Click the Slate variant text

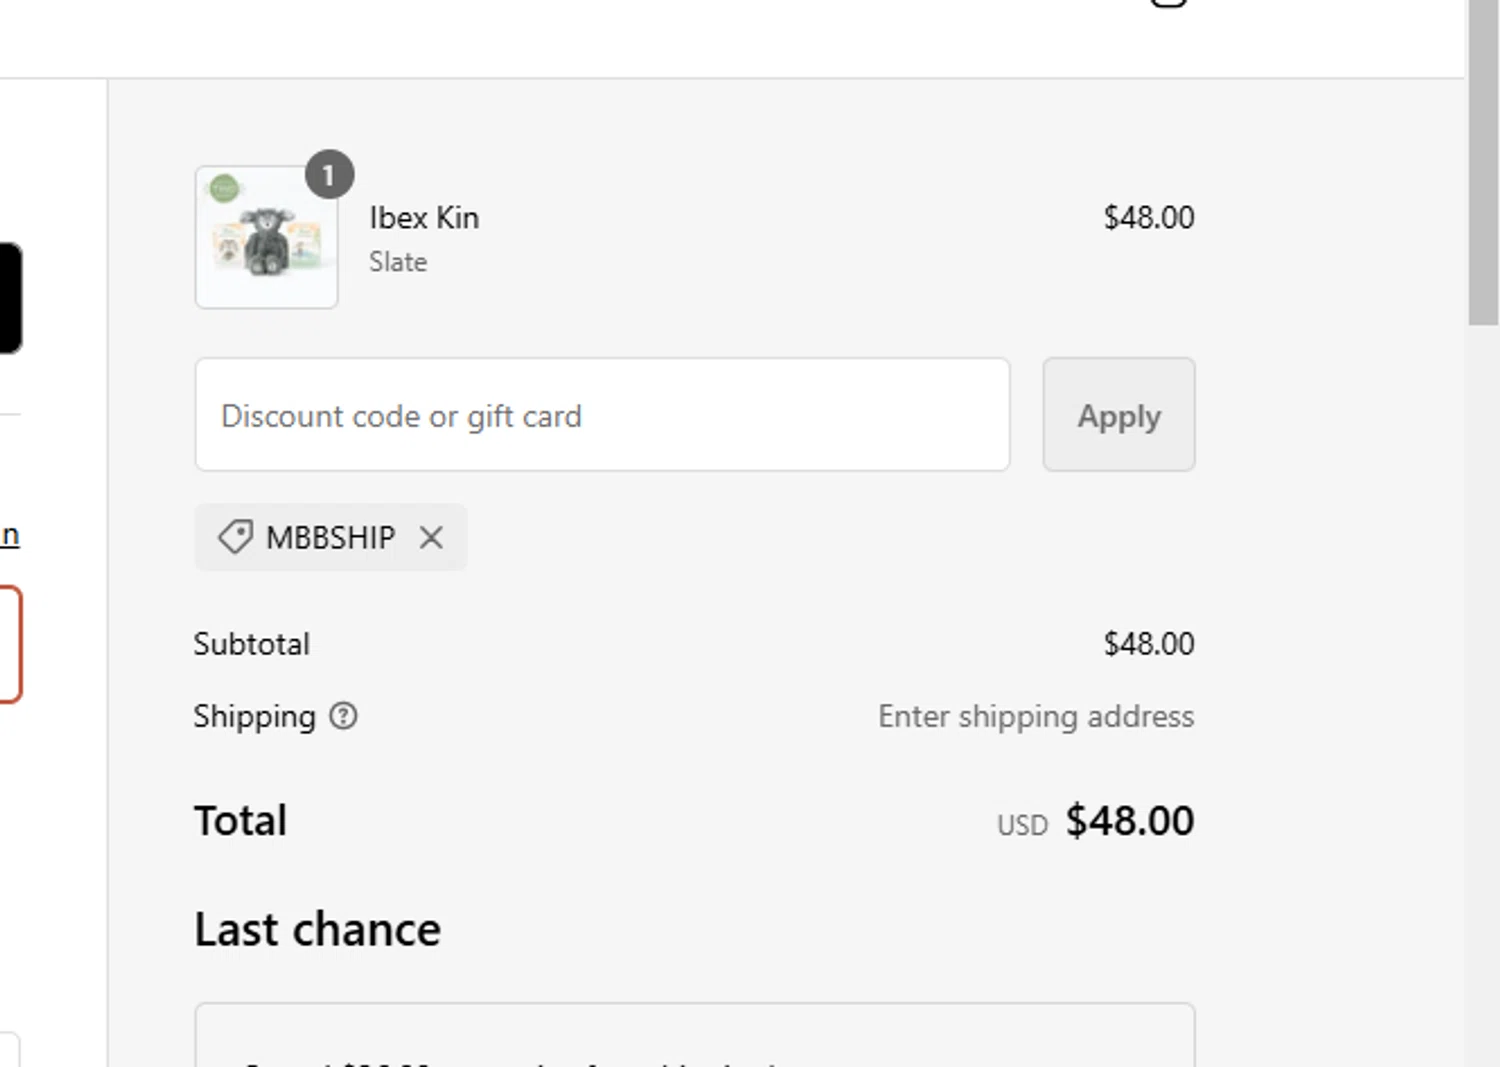(398, 262)
